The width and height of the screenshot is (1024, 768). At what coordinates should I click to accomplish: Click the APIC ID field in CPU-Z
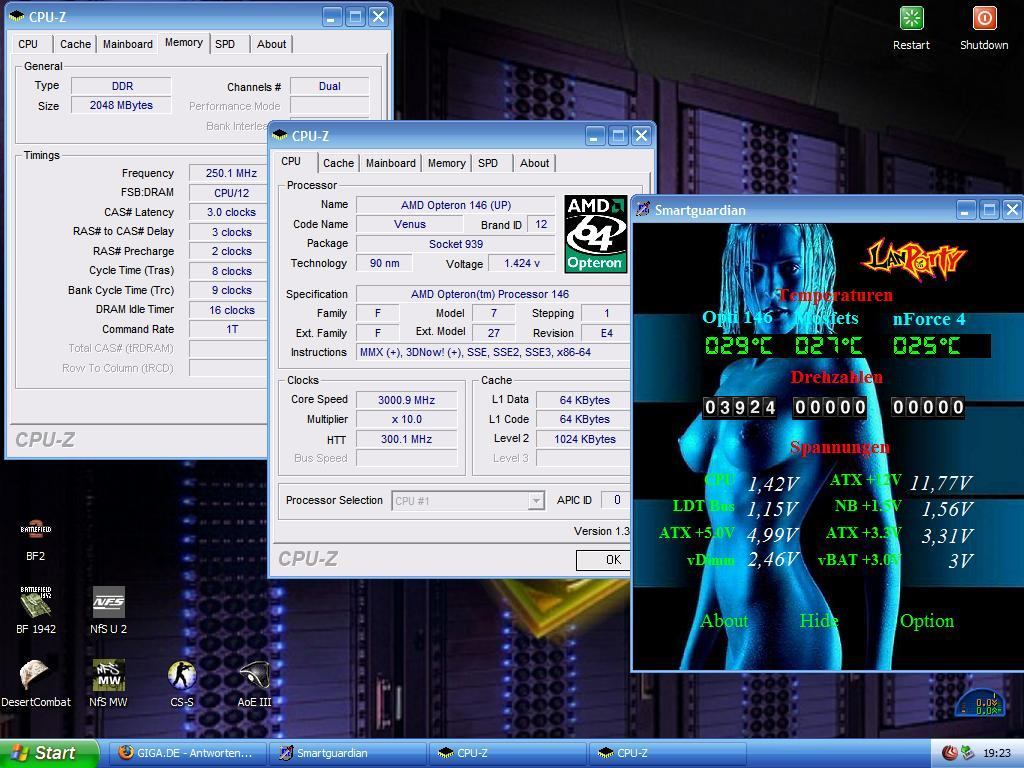pos(615,500)
